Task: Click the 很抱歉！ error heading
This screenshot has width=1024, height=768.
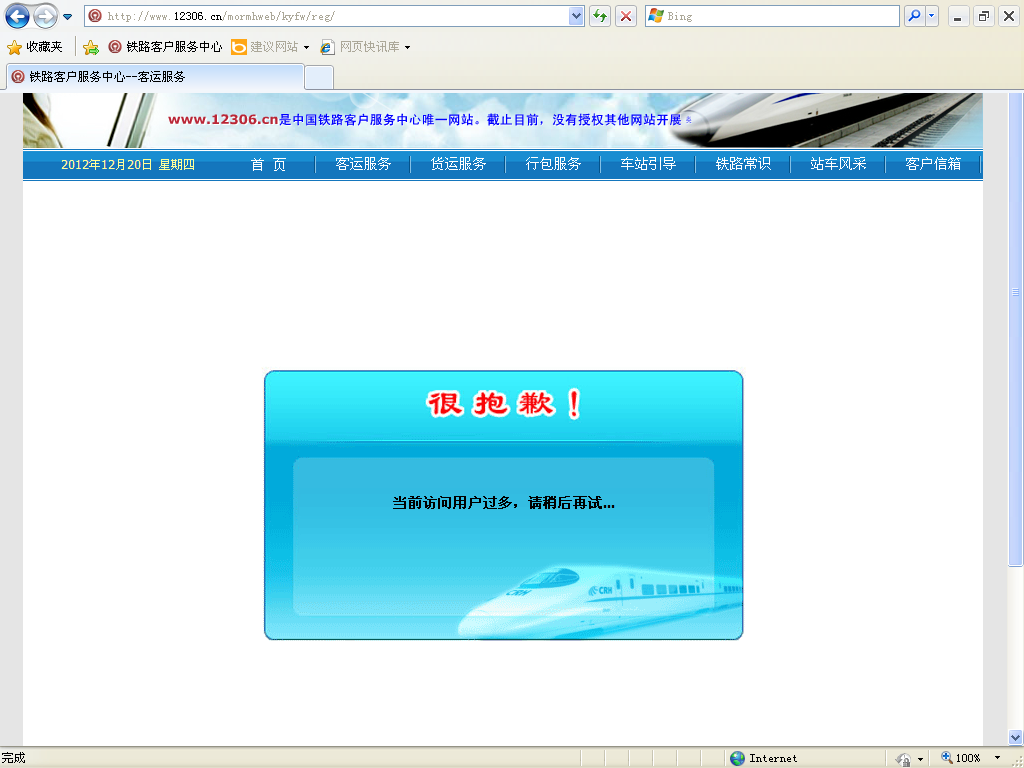Action: click(x=504, y=404)
